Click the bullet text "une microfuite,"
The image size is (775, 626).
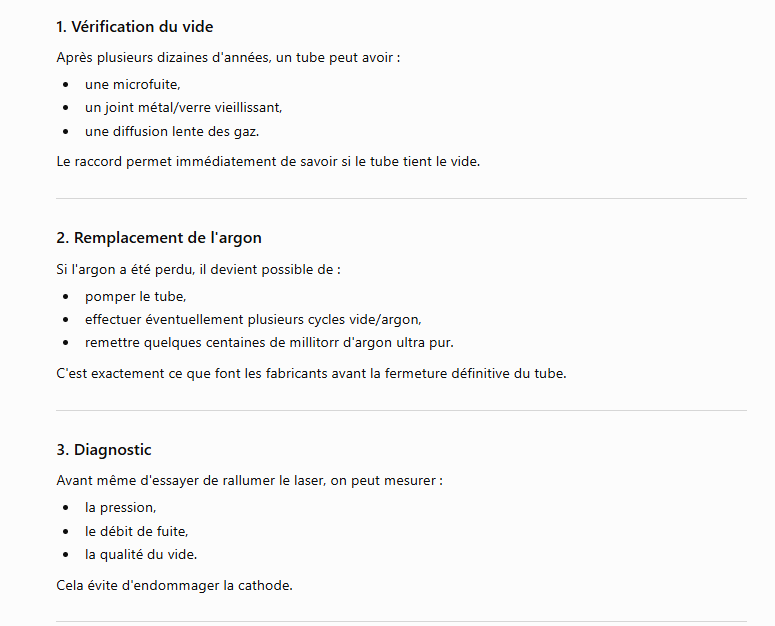coord(132,84)
